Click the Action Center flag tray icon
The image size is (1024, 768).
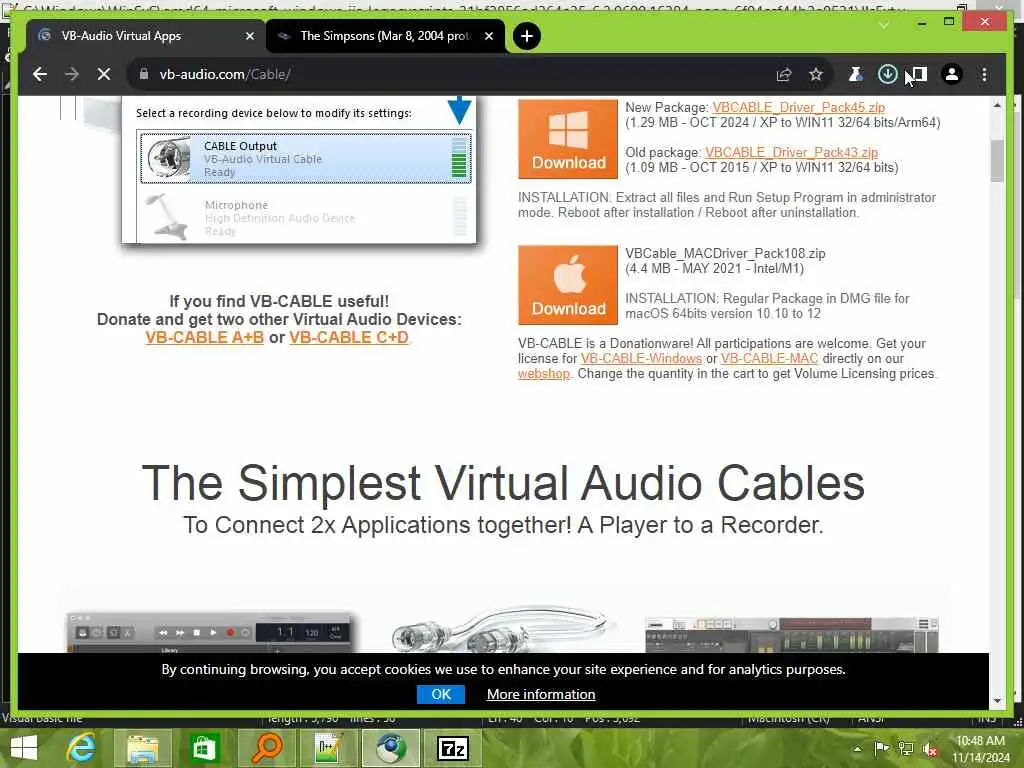(881, 748)
